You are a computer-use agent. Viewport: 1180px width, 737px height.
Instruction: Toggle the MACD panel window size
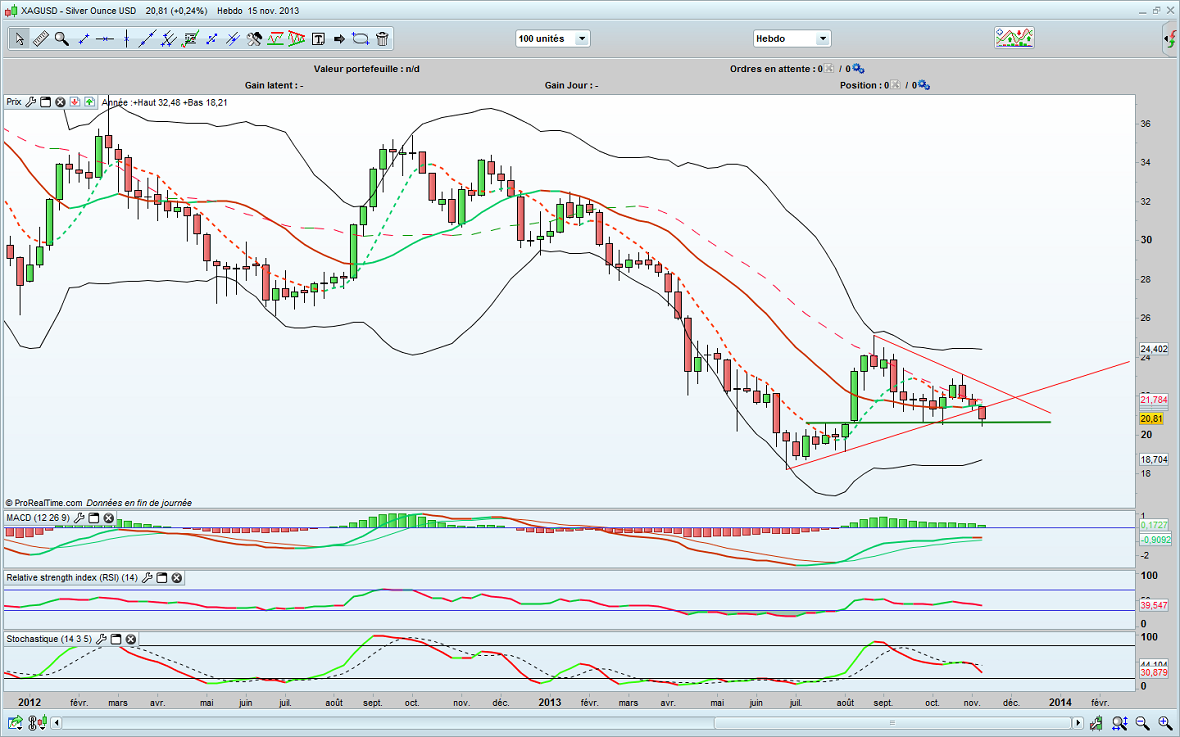(x=94, y=518)
